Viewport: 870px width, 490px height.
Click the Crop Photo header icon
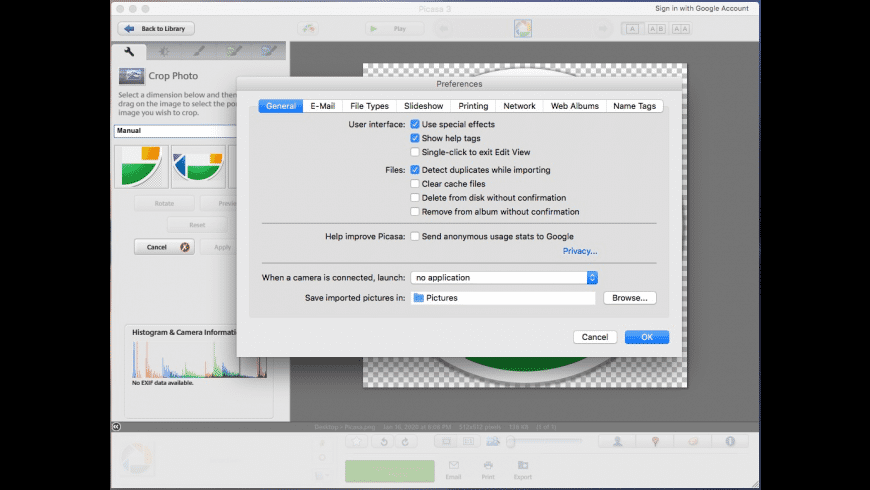(131, 75)
